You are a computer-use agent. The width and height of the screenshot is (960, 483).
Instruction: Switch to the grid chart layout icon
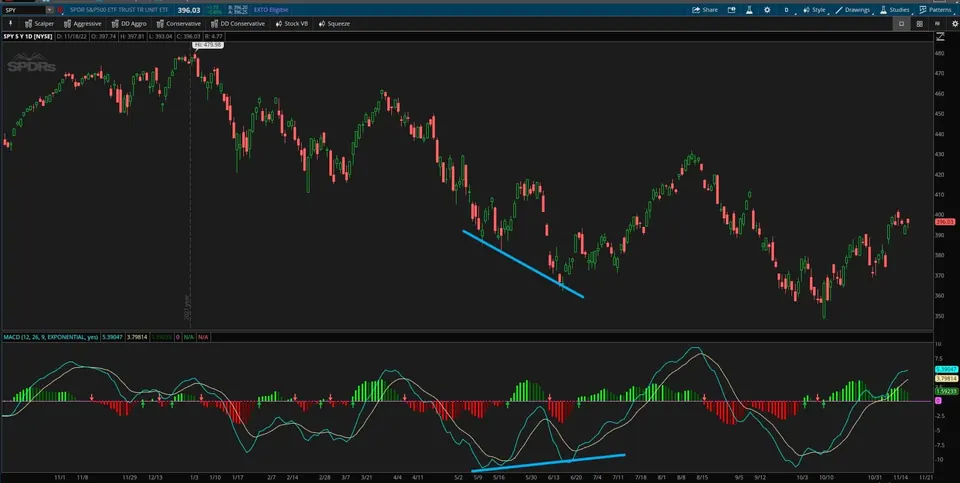pos(920,24)
